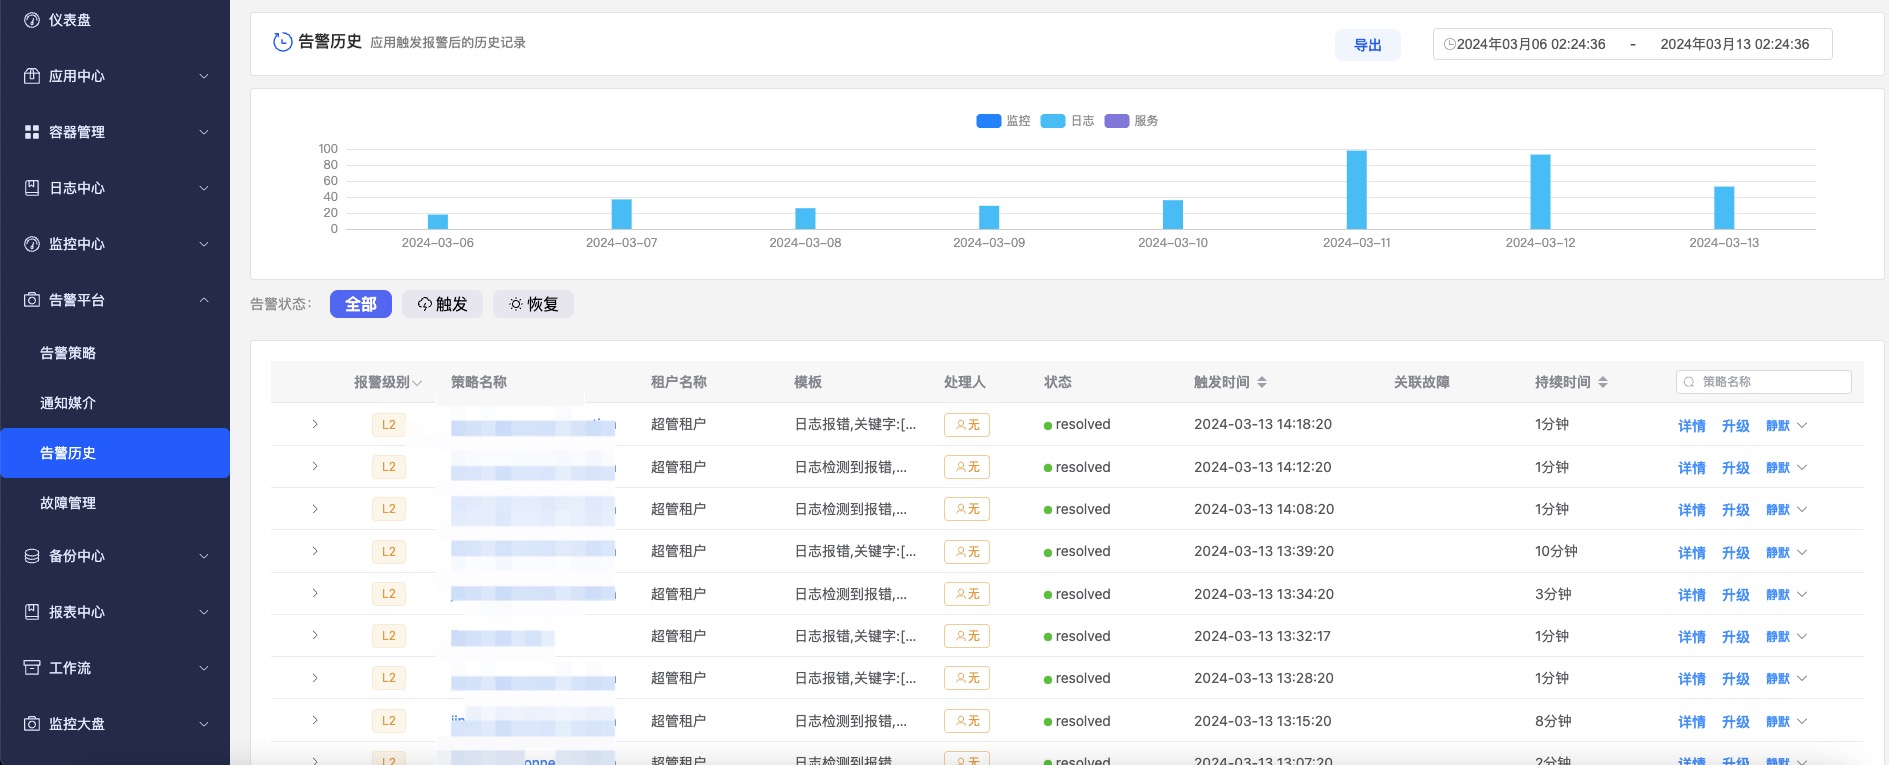This screenshot has height=765, width=1889.
Task: Toggle 监控 legend series in chart
Action: pyautogui.click(x=1004, y=121)
